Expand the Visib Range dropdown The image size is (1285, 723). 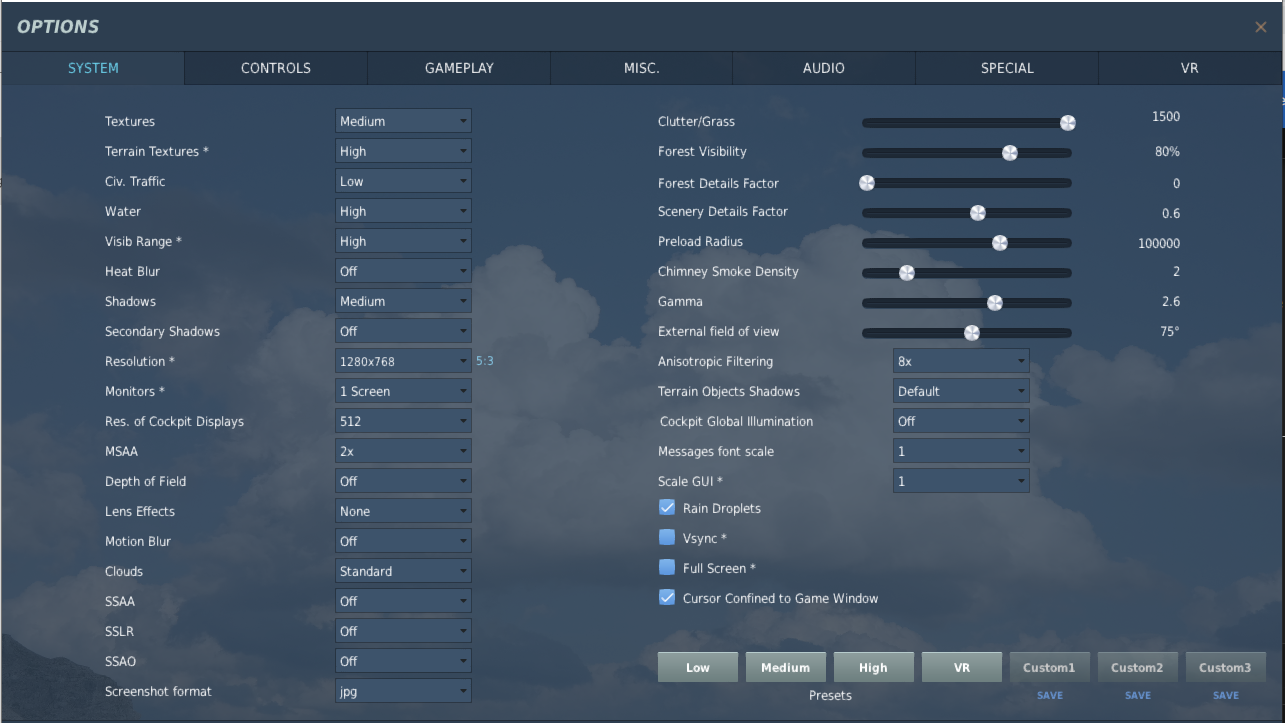coord(403,241)
